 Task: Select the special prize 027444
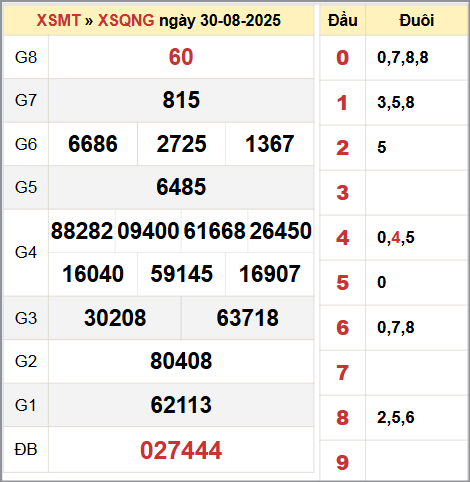click(181, 450)
